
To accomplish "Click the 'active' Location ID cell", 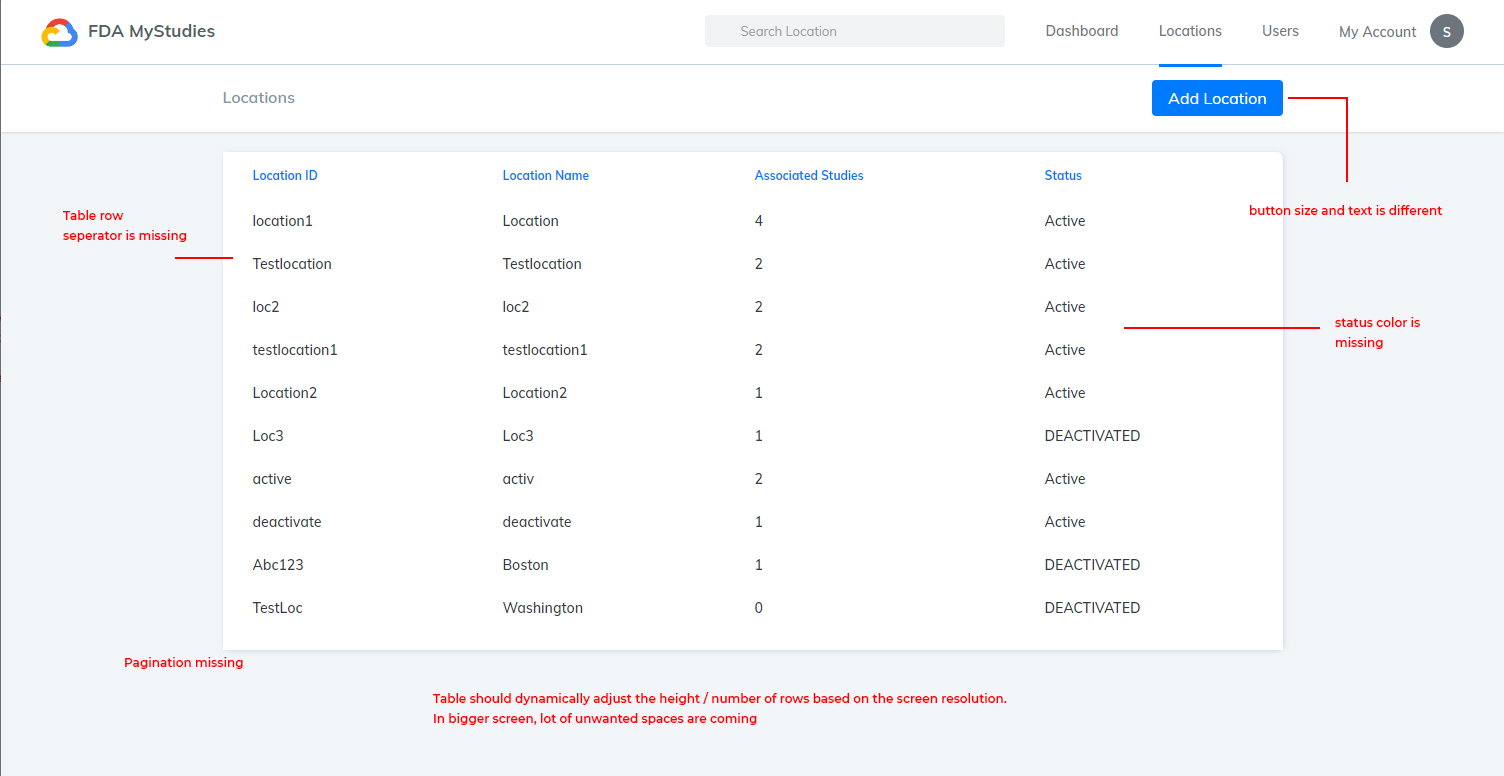I will (272, 479).
